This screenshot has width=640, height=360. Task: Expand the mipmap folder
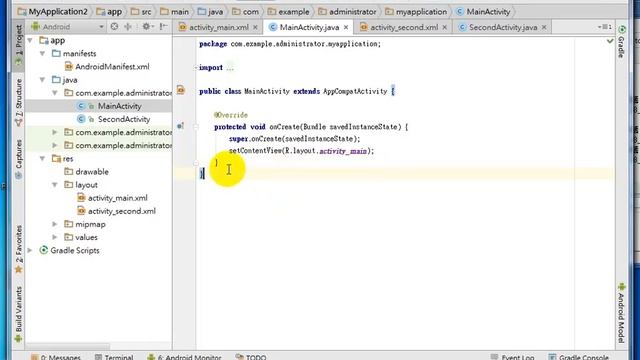(55, 224)
